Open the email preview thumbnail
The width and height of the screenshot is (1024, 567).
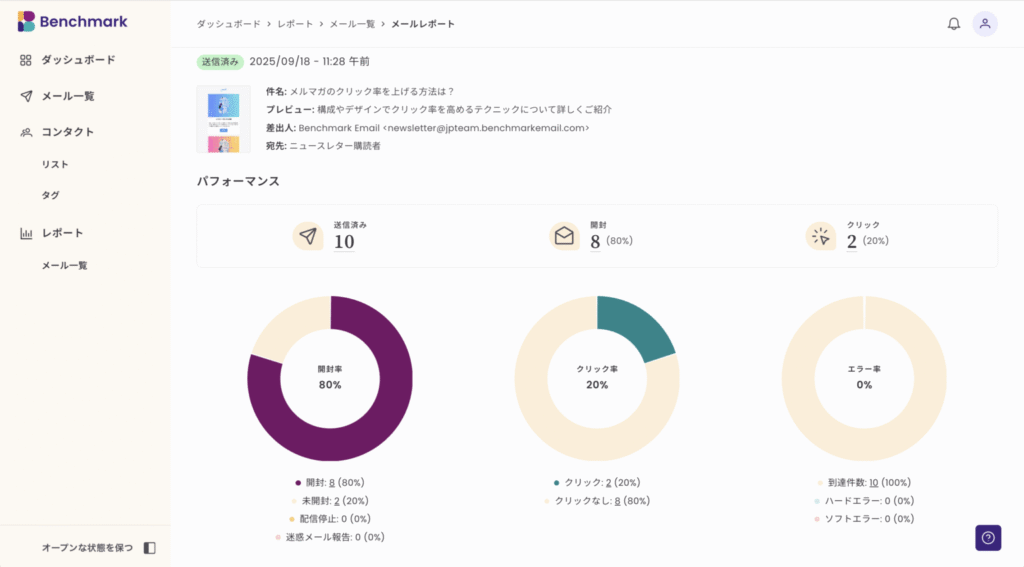pyautogui.click(x=223, y=119)
